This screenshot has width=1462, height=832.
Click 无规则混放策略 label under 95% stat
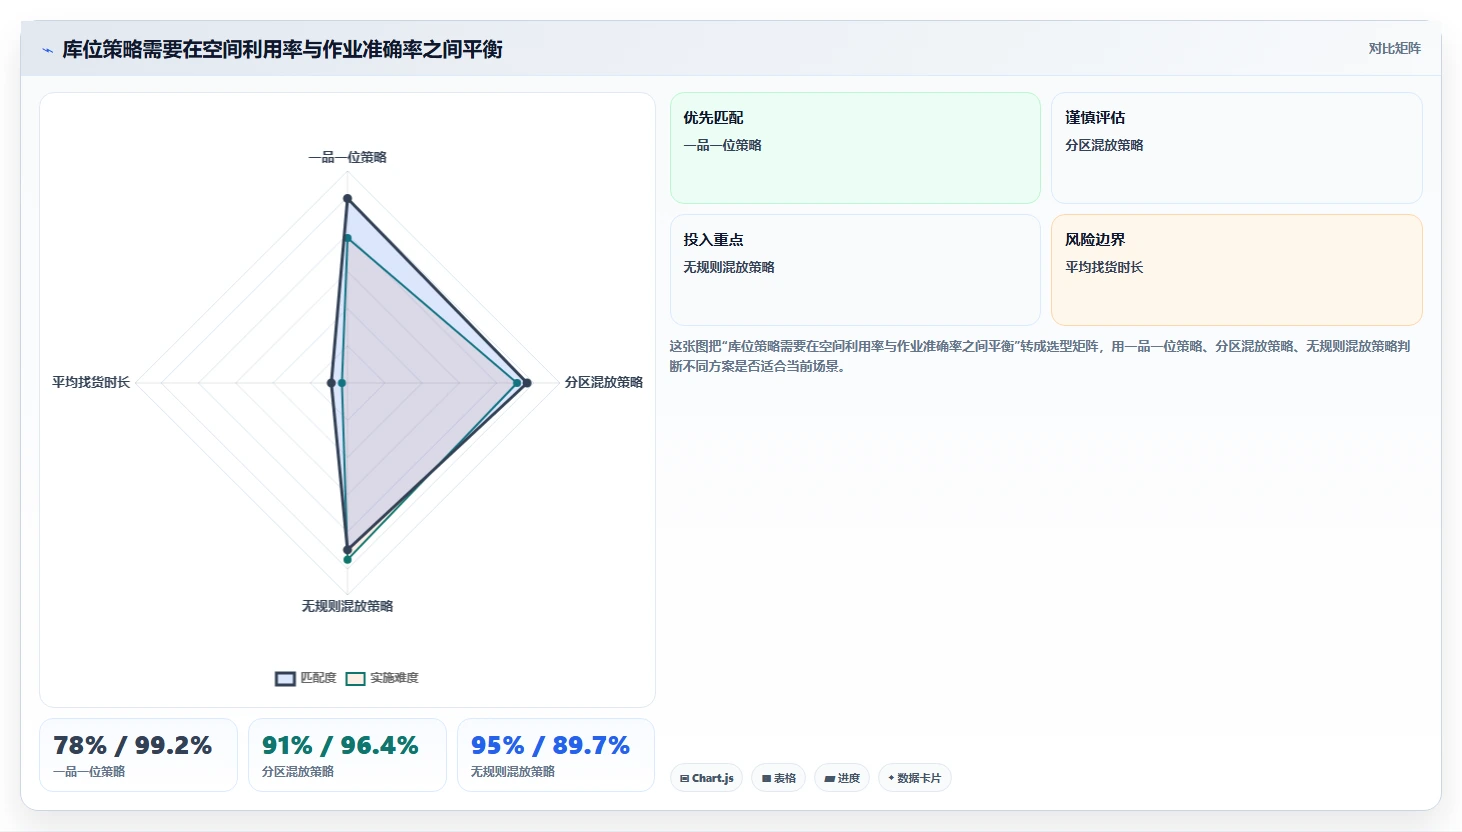(x=513, y=772)
